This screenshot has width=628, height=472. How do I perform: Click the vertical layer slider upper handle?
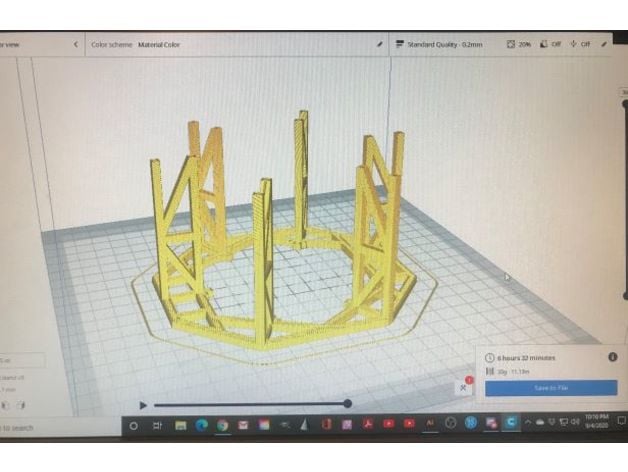[x=625, y=104]
